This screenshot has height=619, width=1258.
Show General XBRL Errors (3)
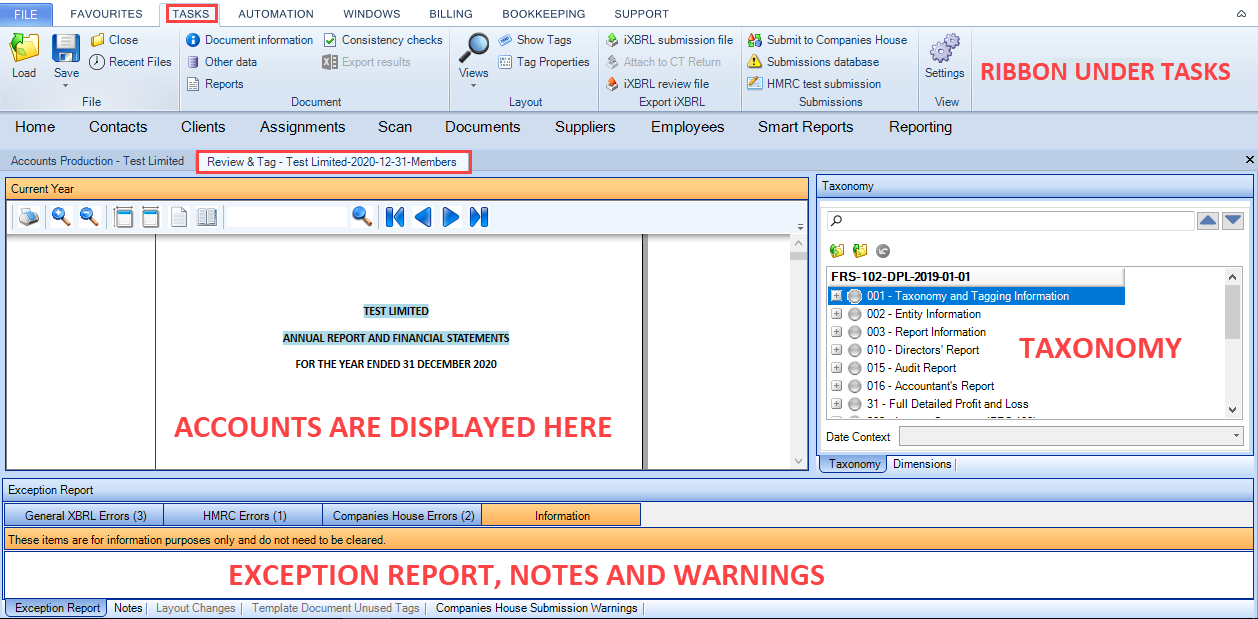(x=85, y=516)
